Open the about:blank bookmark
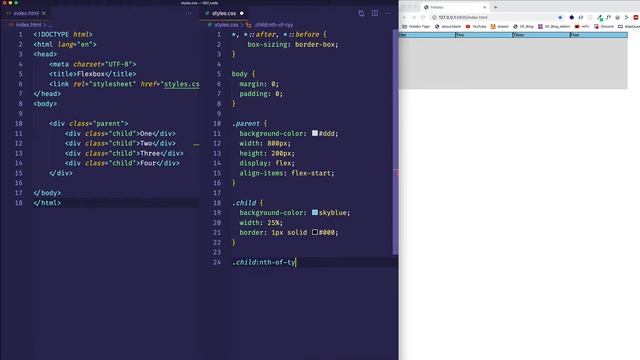Image resolution: width=640 pixels, height=360 pixels. [x=448, y=27]
